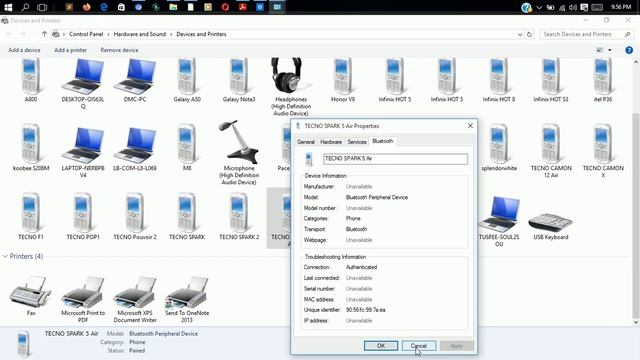640x360 pixels.
Task: Show hidden system tray icons
Action: (x=539, y=7)
